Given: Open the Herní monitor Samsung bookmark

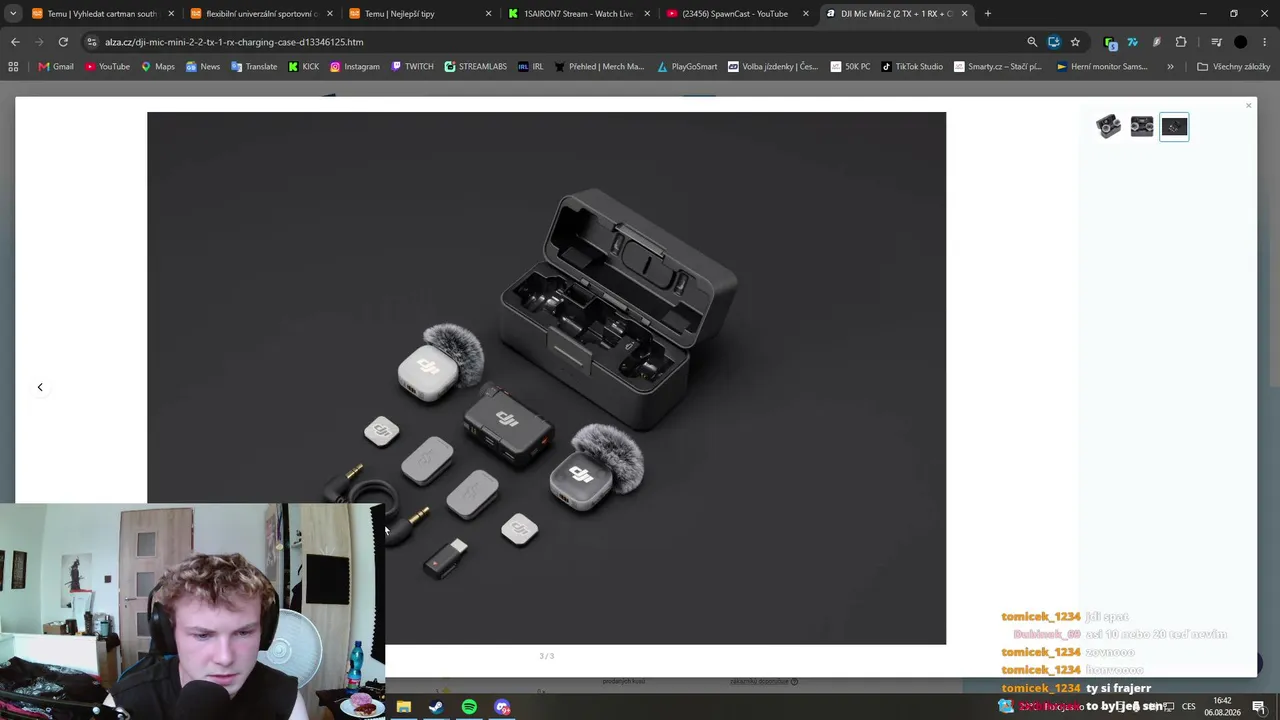Looking at the screenshot, I should click(1102, 67).
